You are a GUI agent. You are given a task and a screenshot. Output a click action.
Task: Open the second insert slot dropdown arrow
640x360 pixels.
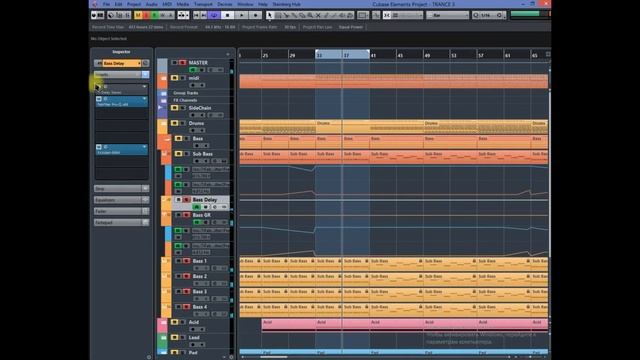(x=144, y=99)
